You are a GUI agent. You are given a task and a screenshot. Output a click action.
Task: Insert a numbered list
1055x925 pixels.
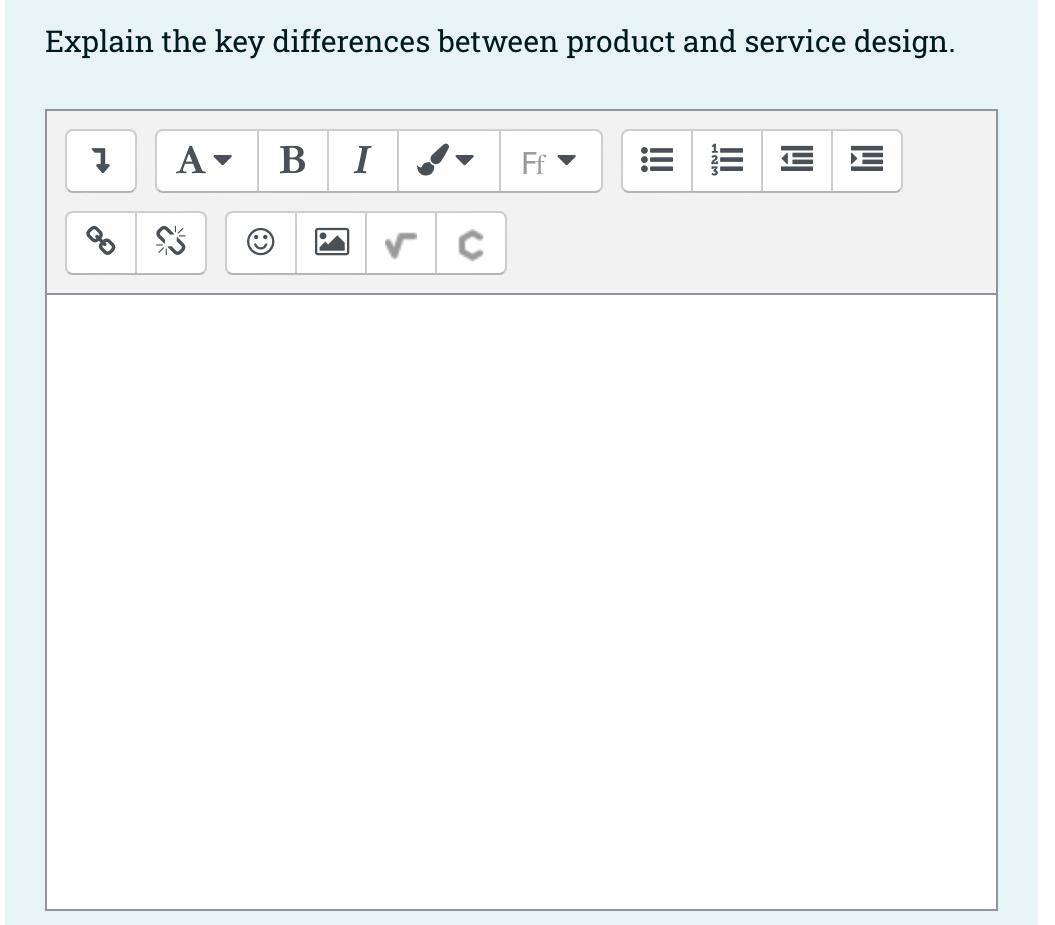coord(726,160)
